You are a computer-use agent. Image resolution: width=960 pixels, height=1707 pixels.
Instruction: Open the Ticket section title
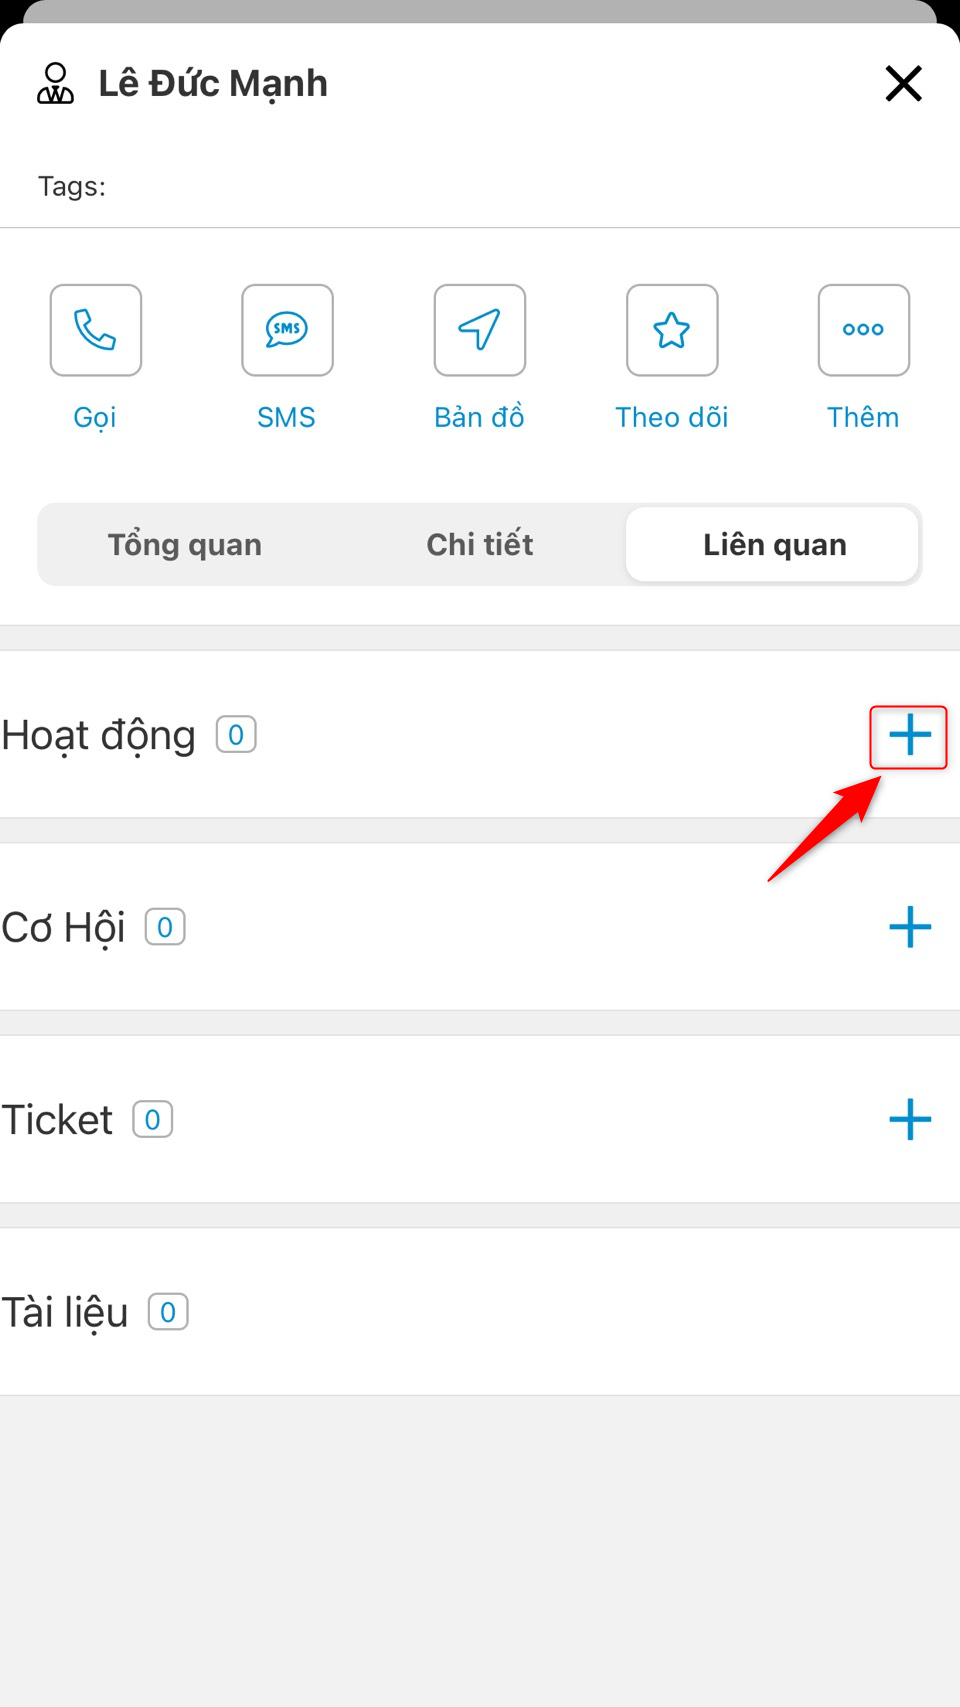[x=57, y=1120]
